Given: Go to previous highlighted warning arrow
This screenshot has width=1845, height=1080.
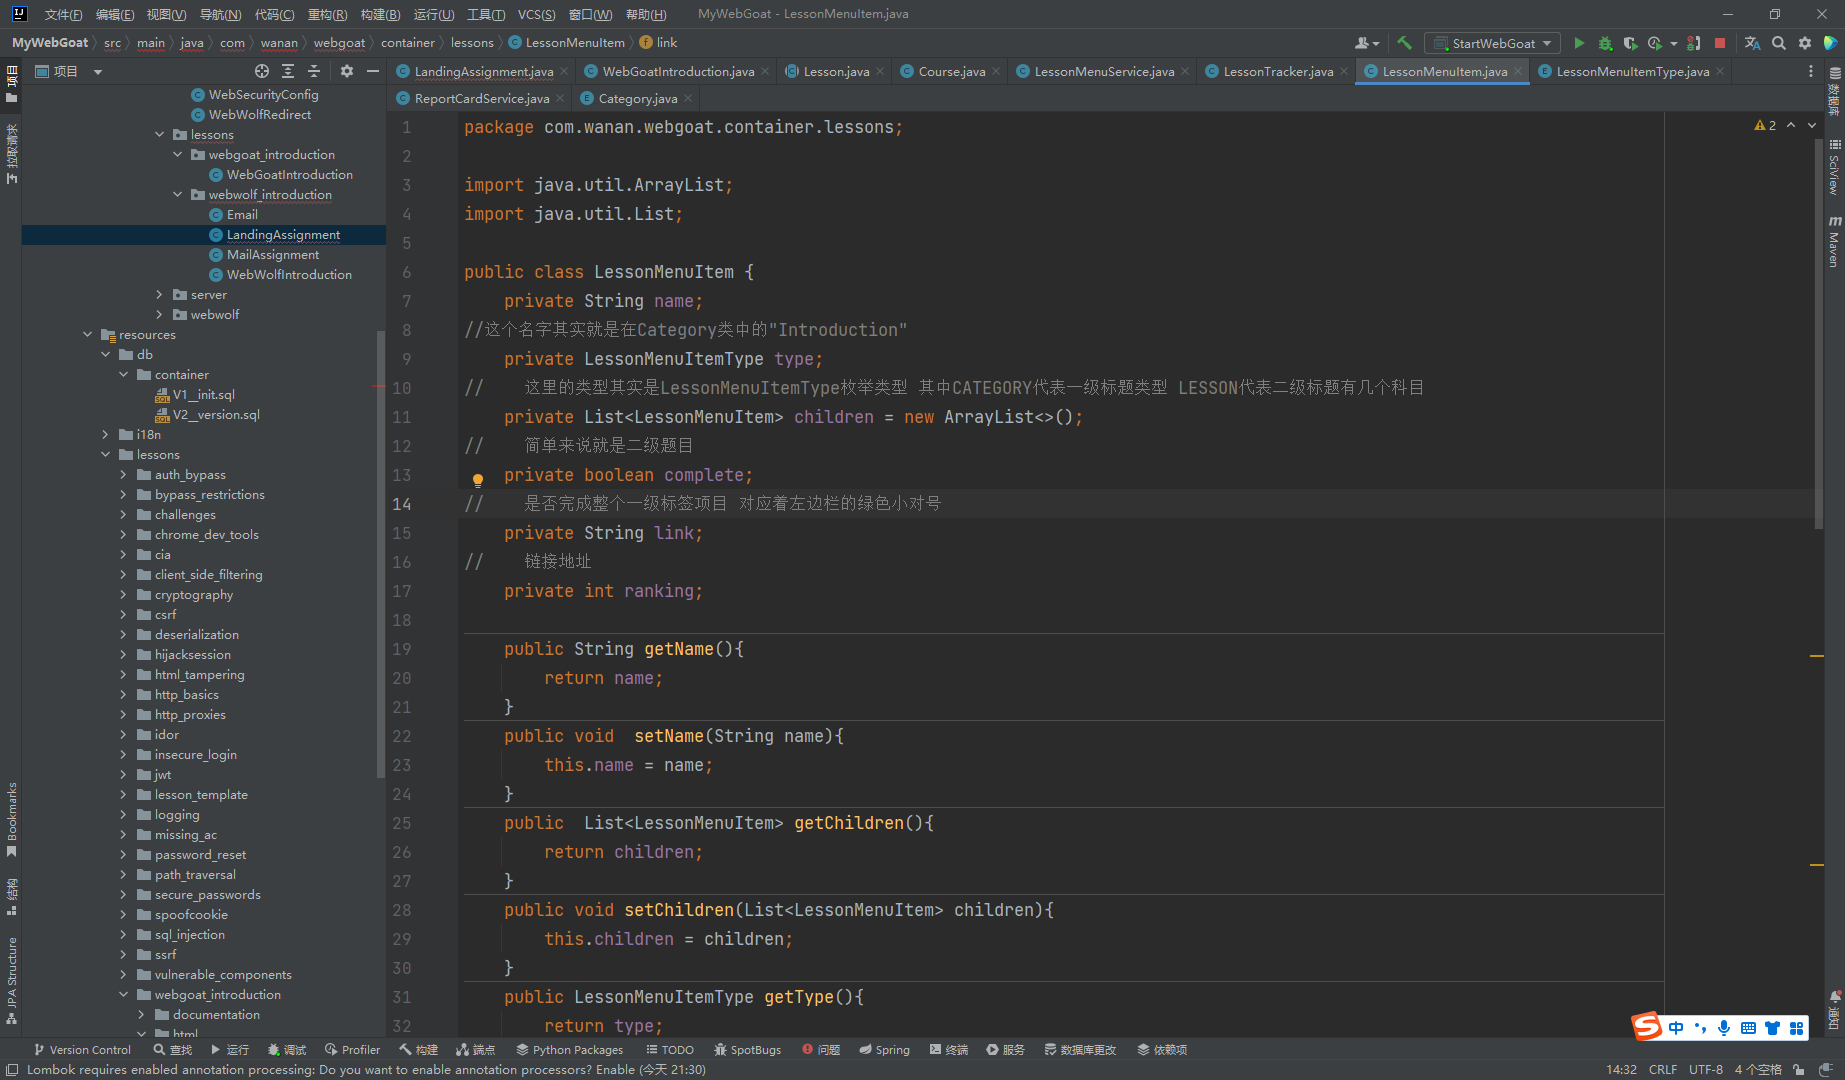Looking at the screenshot, I should [x=1791, y=125].
